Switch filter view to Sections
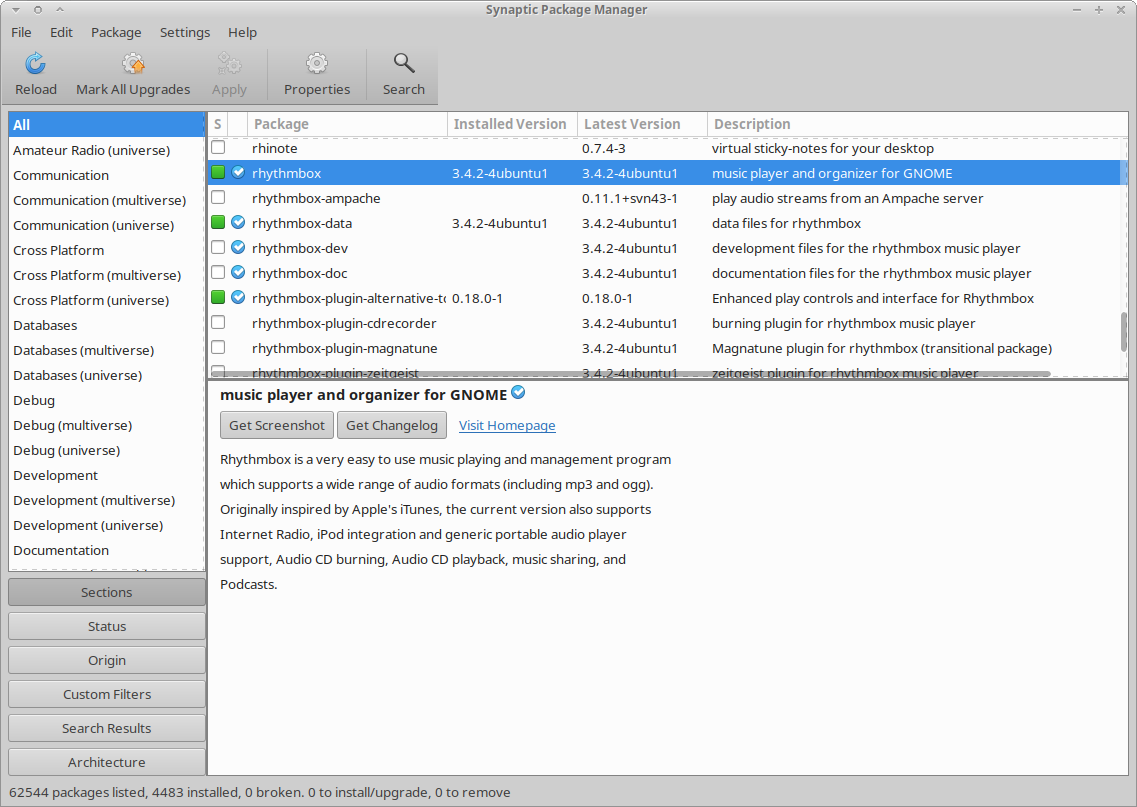Image resolution: width=1137 pixels, height=807 pixels. [x=107, y=592]
